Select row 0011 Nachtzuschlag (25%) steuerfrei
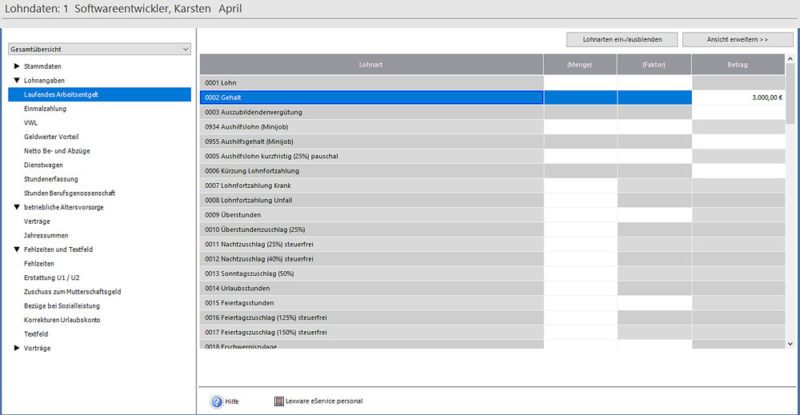The height and width of the screenshot is (415, 800). point(371,245)
